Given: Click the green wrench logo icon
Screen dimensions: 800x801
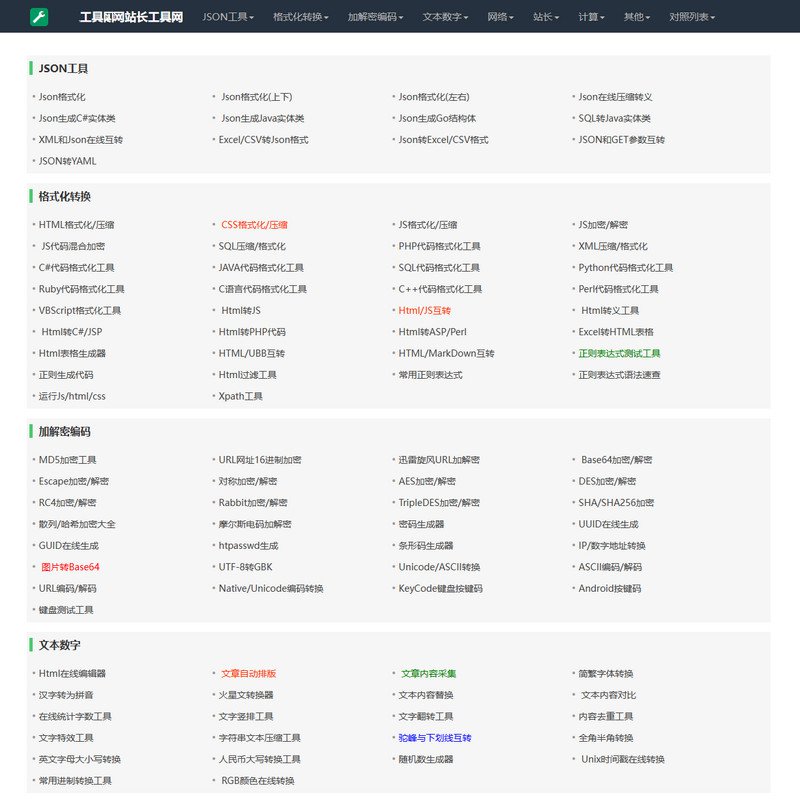Looking at the screenshot, I should [x=39, y=17].
